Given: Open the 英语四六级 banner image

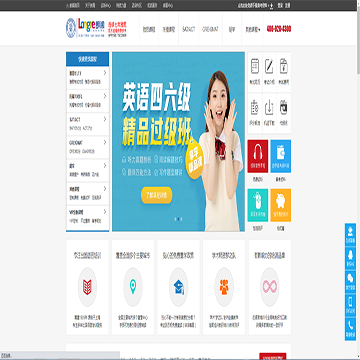Looking at the screenshot, I should coord(178,142).
